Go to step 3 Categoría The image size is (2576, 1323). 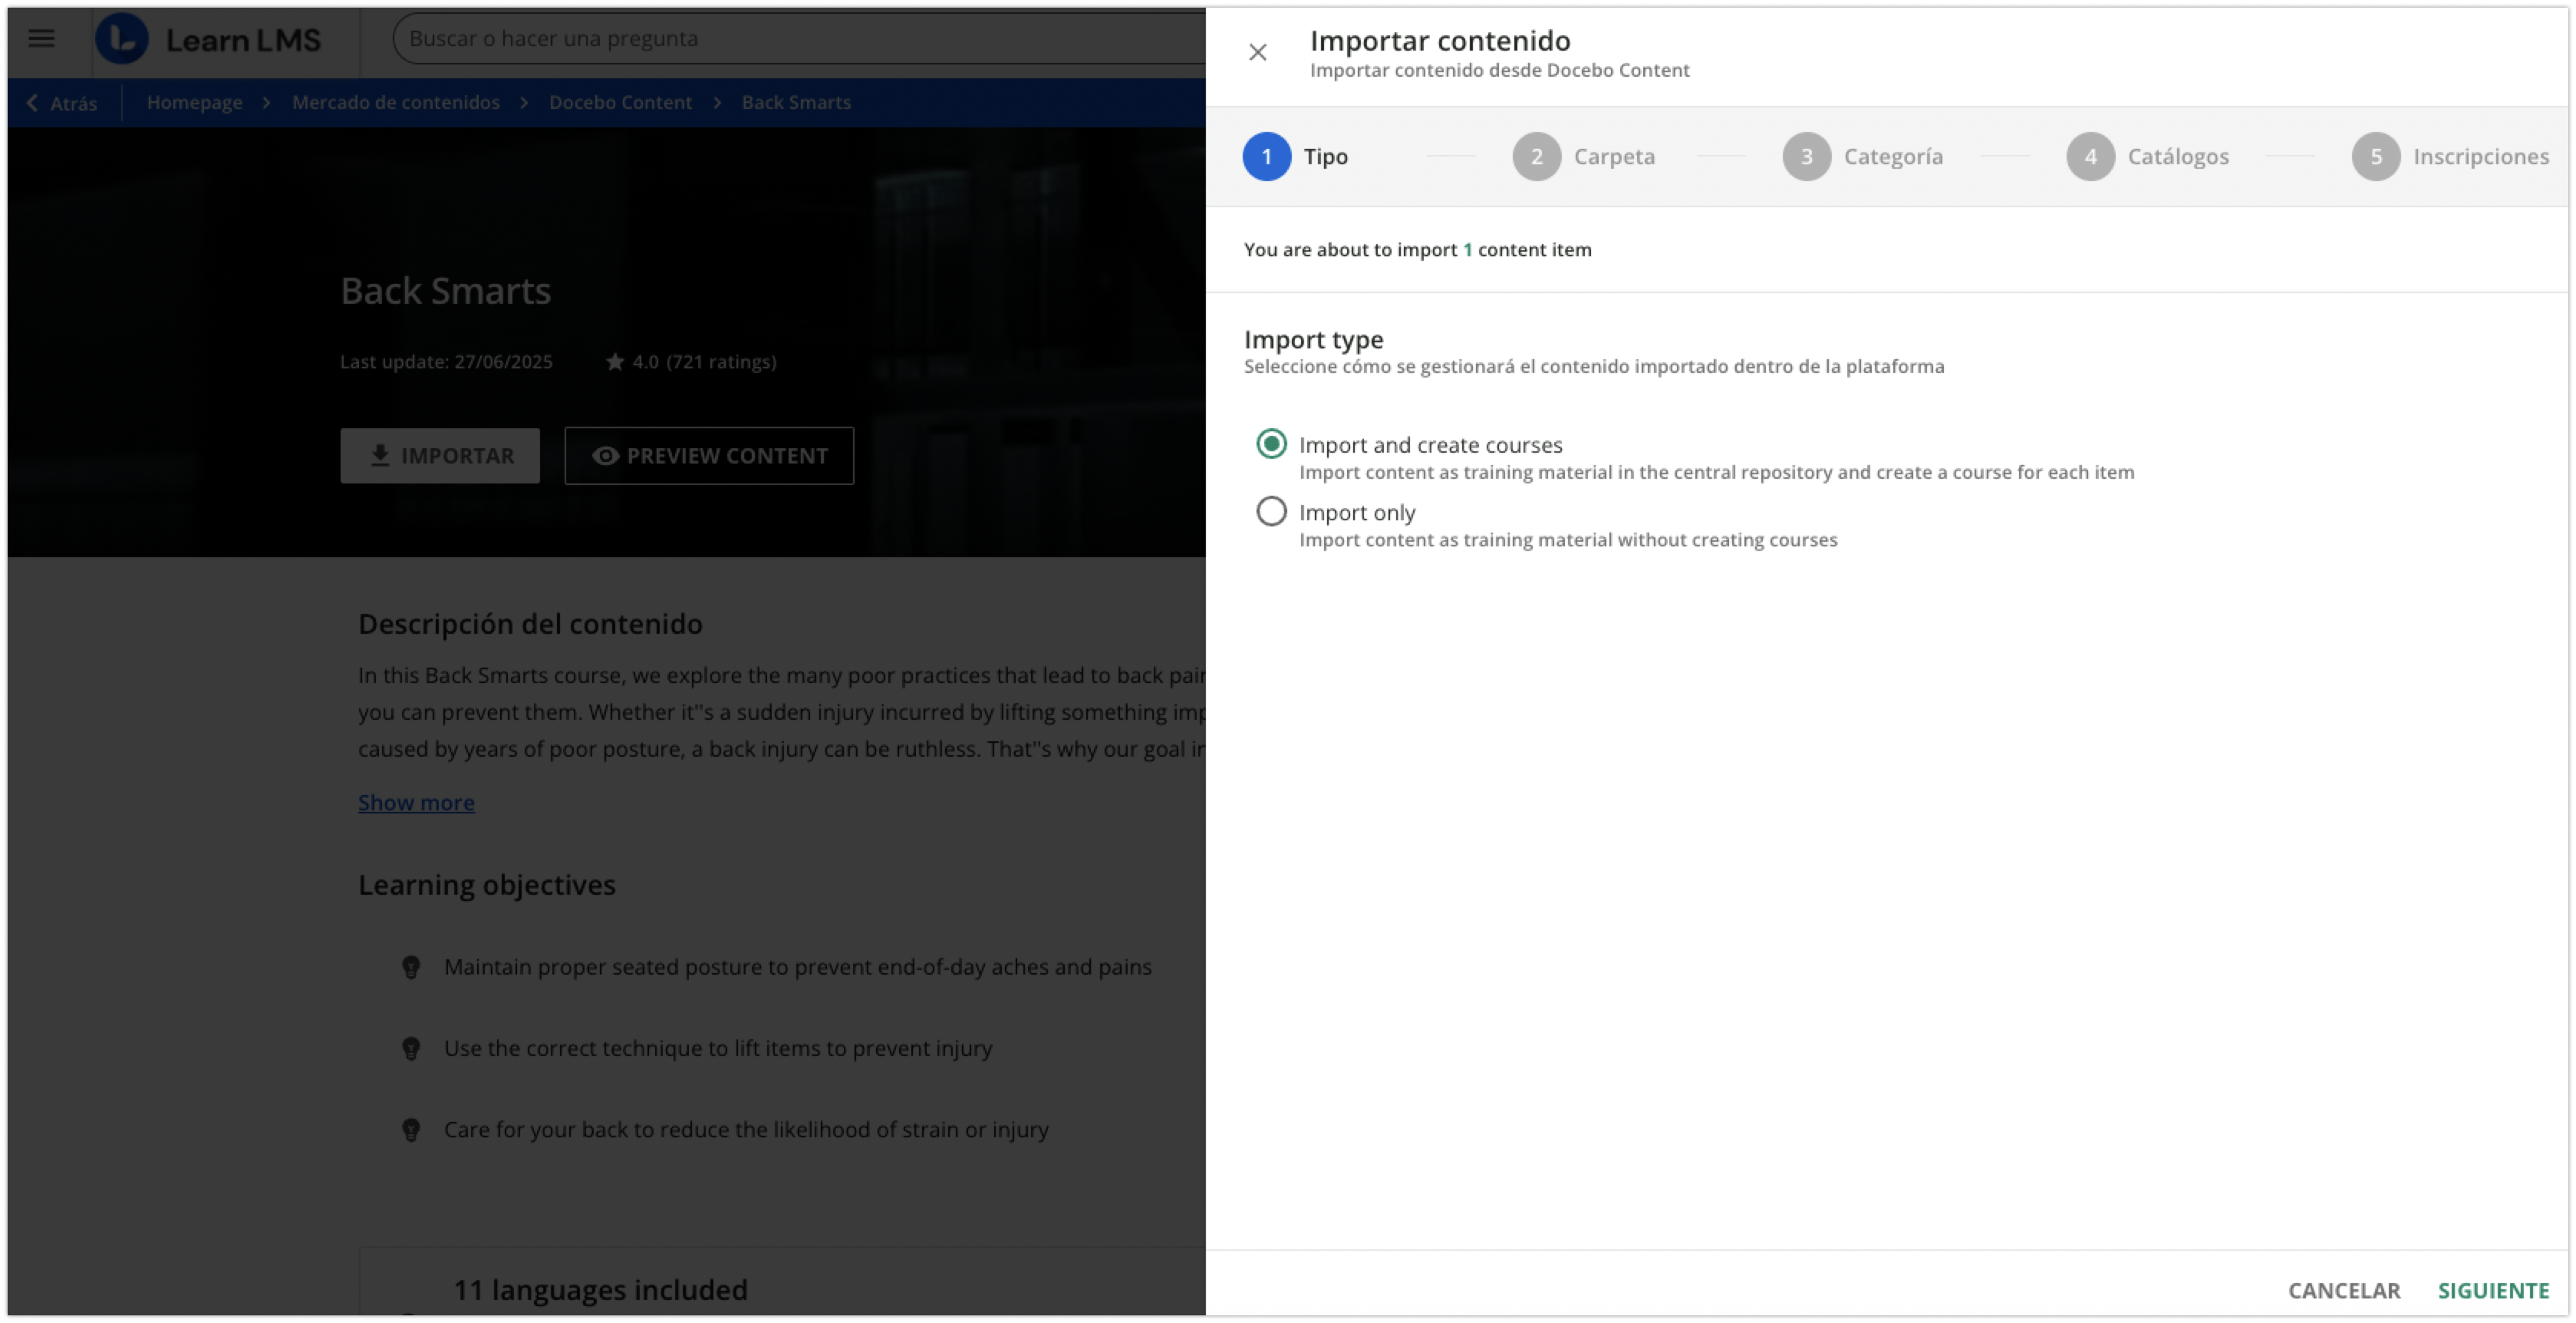(x=1807, y=157)
